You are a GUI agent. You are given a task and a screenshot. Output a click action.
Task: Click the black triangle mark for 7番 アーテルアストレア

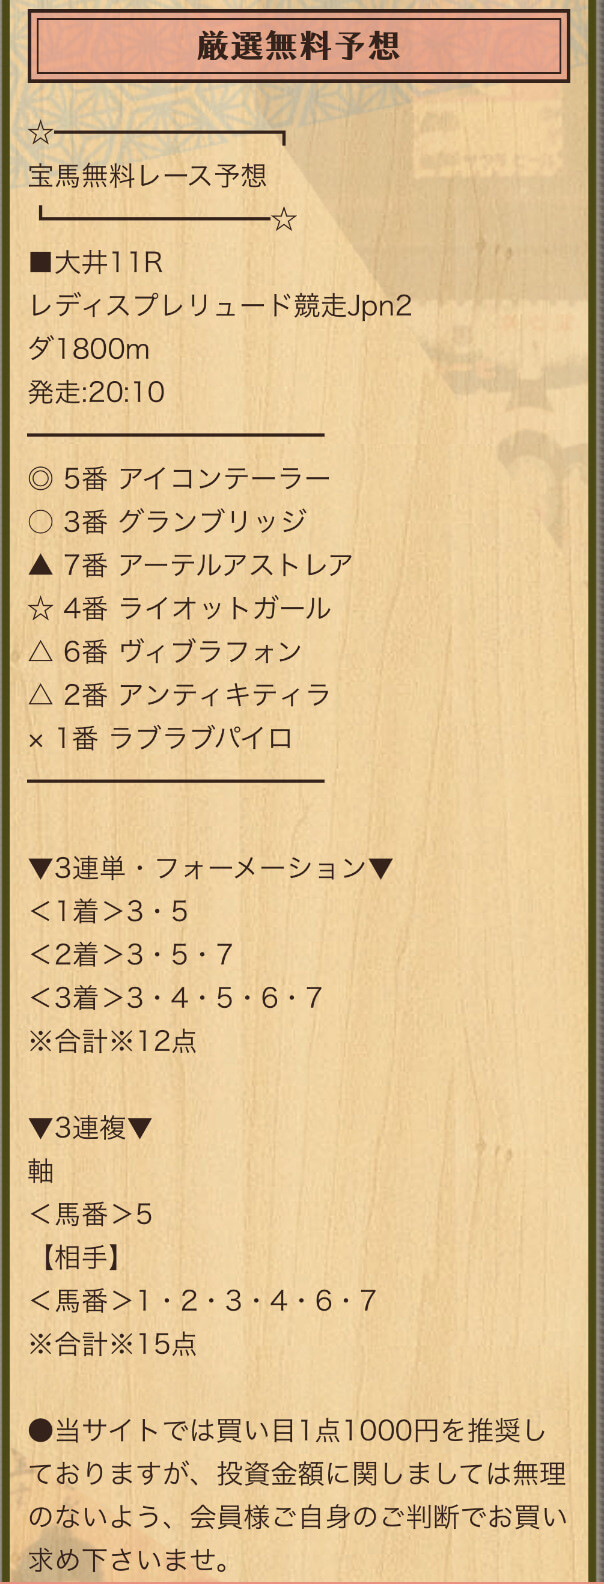[x=40, y=565]
